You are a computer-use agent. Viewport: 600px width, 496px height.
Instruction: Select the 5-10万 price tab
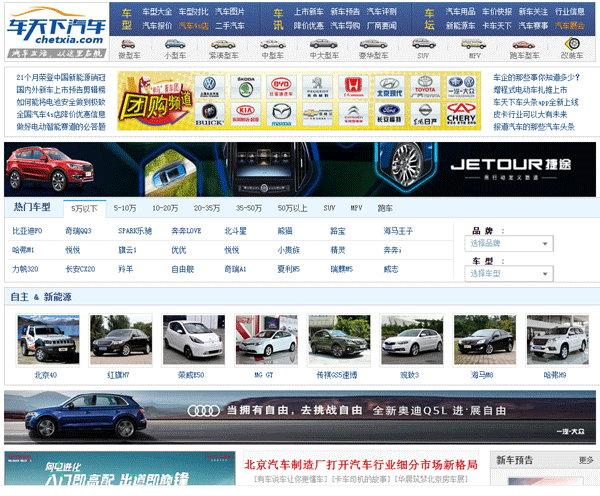pos(125,208)
